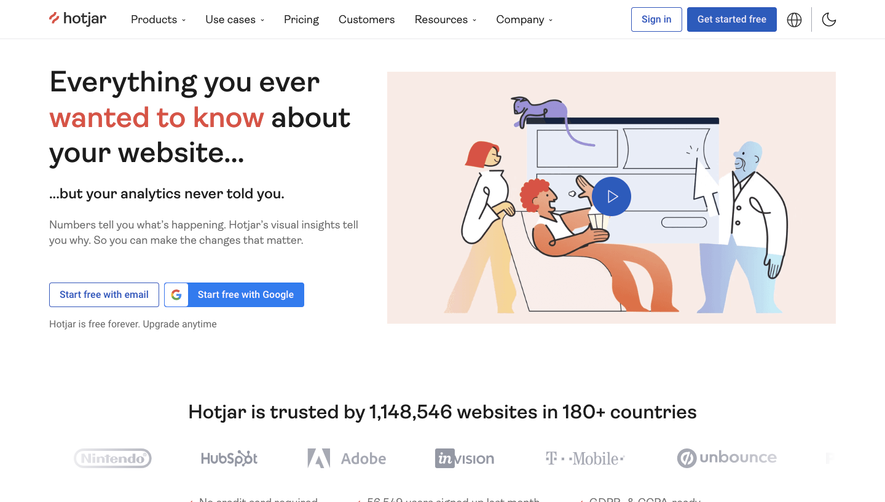This screenshot has width=885, height=502.
Task: Expand the Resources dropdown
Action: pos(445,20)
